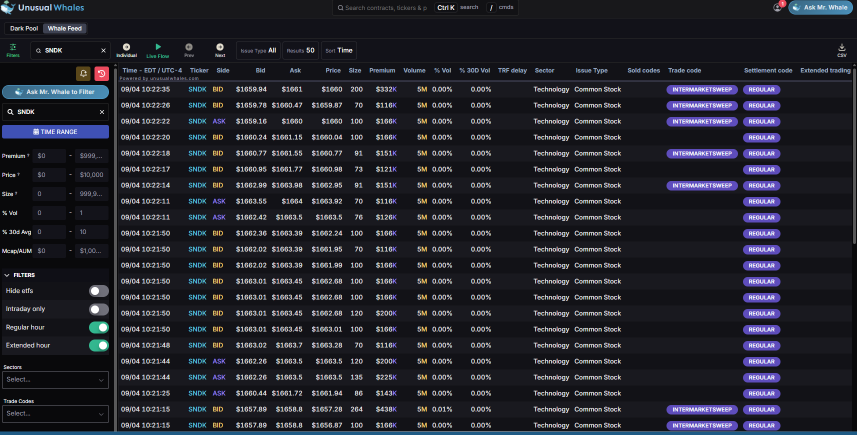Click the Volume column header
The height and width of the screenshot is (435, 857).
[x=414, y=70]
